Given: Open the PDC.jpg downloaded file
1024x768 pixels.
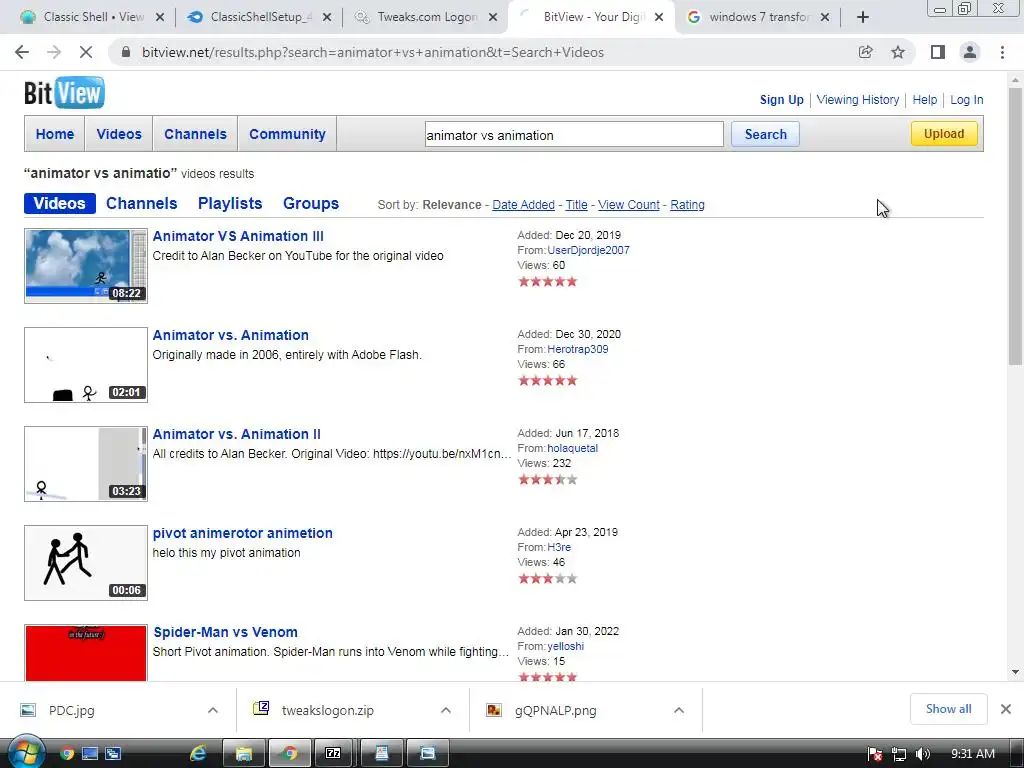Looking at the screenshot, I should coord(72,711).
